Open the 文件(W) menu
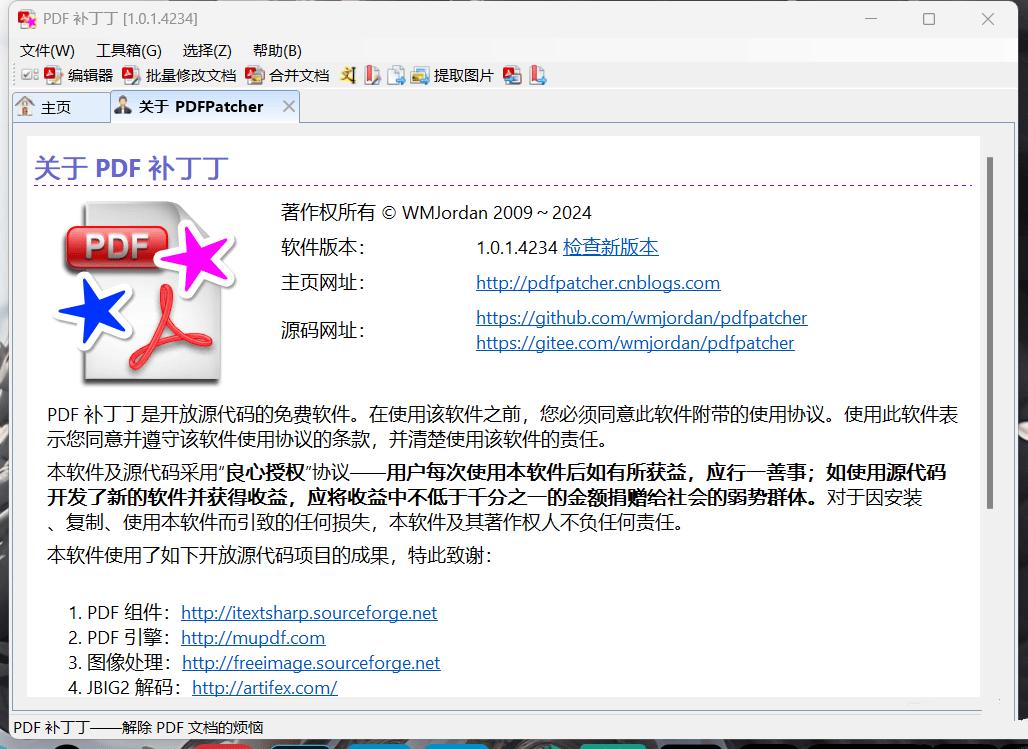This screenshot has height=749, width=1028. tap(47, 50)
